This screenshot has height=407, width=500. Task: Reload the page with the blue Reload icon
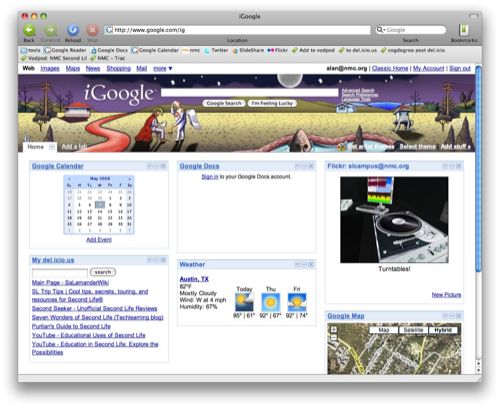coord(73,30)
